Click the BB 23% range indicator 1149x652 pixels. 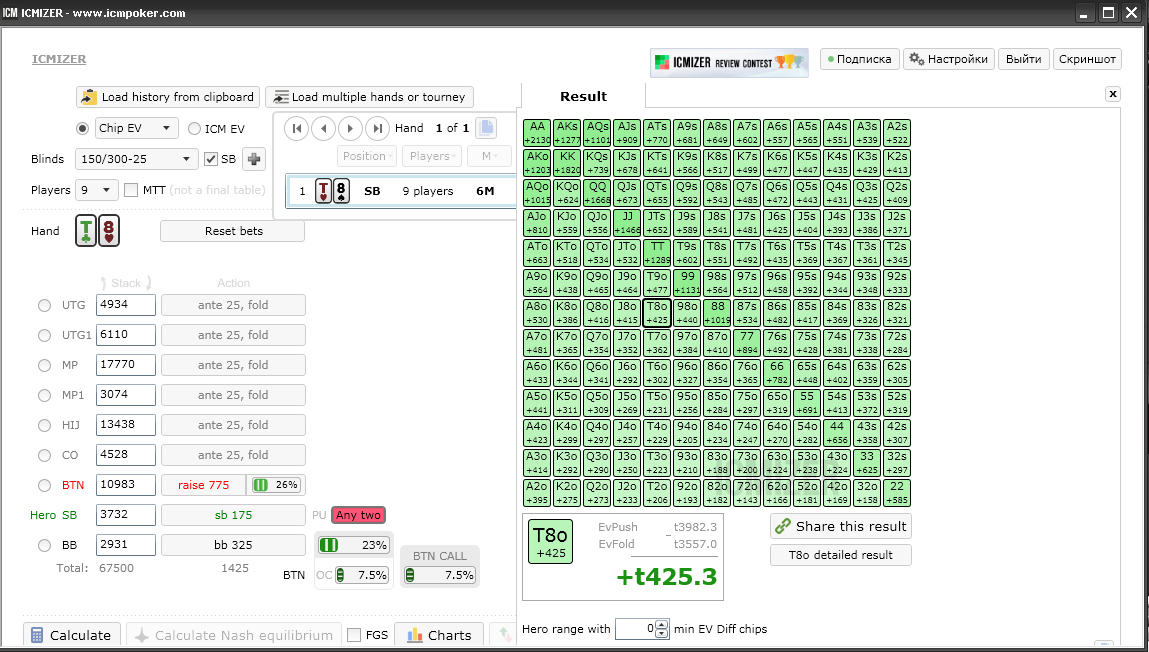[352, 545]
